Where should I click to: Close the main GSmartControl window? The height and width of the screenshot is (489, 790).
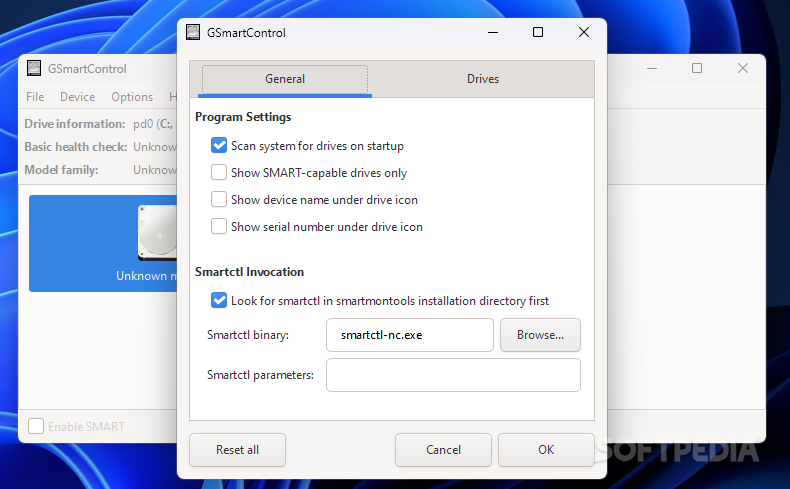click(743, 68)
